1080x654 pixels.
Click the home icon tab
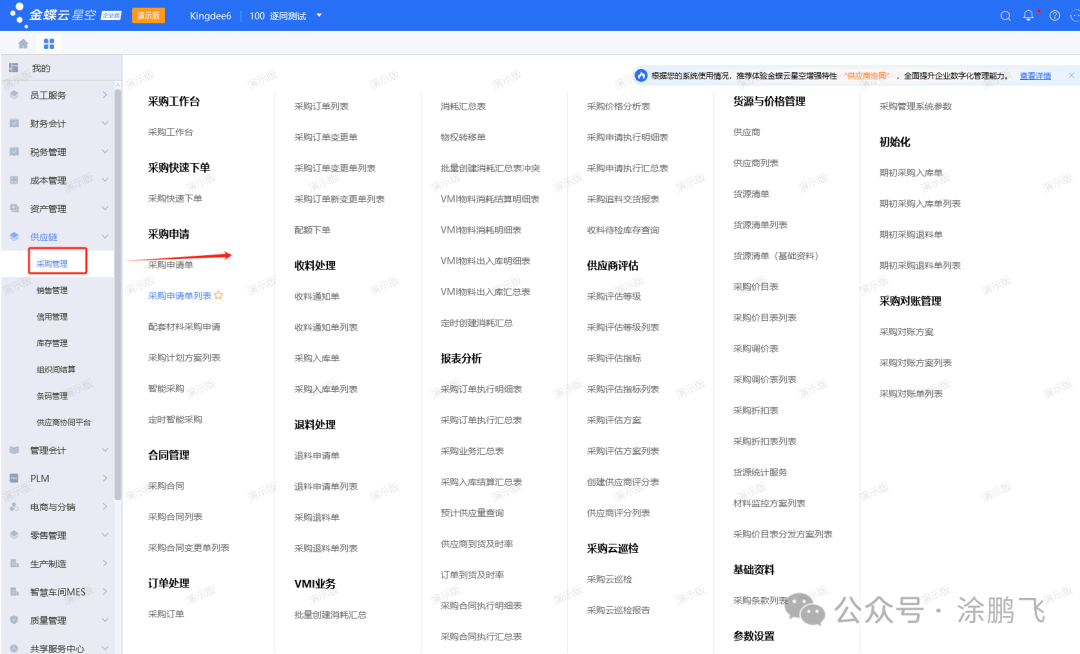[x=23, y=43]
